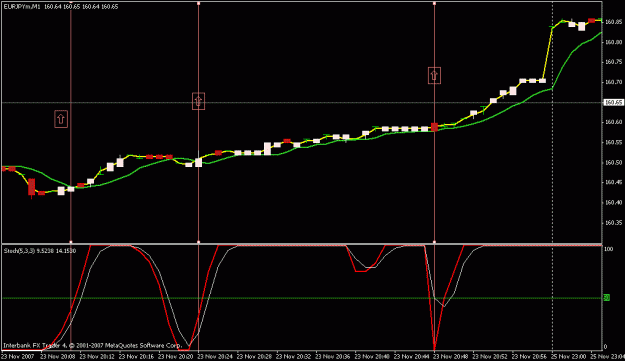Click the 160.35 price scale label

[613, 223]
